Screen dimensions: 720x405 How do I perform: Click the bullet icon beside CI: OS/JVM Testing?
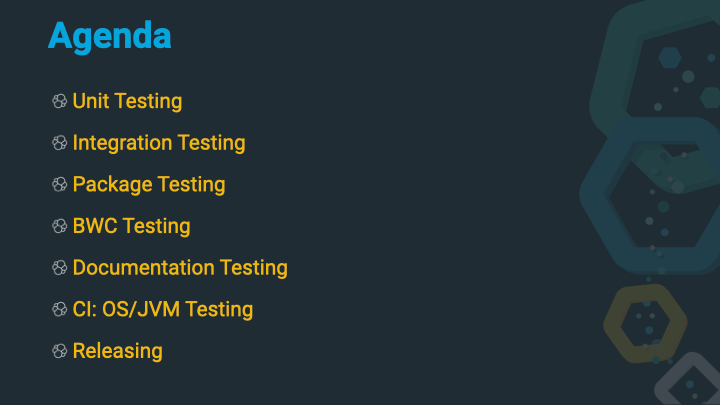click(x=60, y=310)
